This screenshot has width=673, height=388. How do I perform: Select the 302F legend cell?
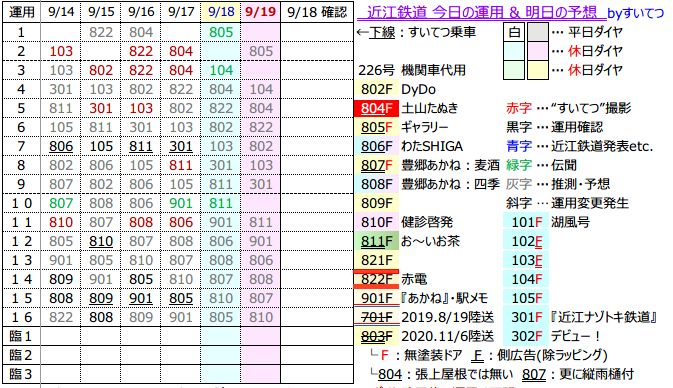pyautogui.click(x=526, y=336)
